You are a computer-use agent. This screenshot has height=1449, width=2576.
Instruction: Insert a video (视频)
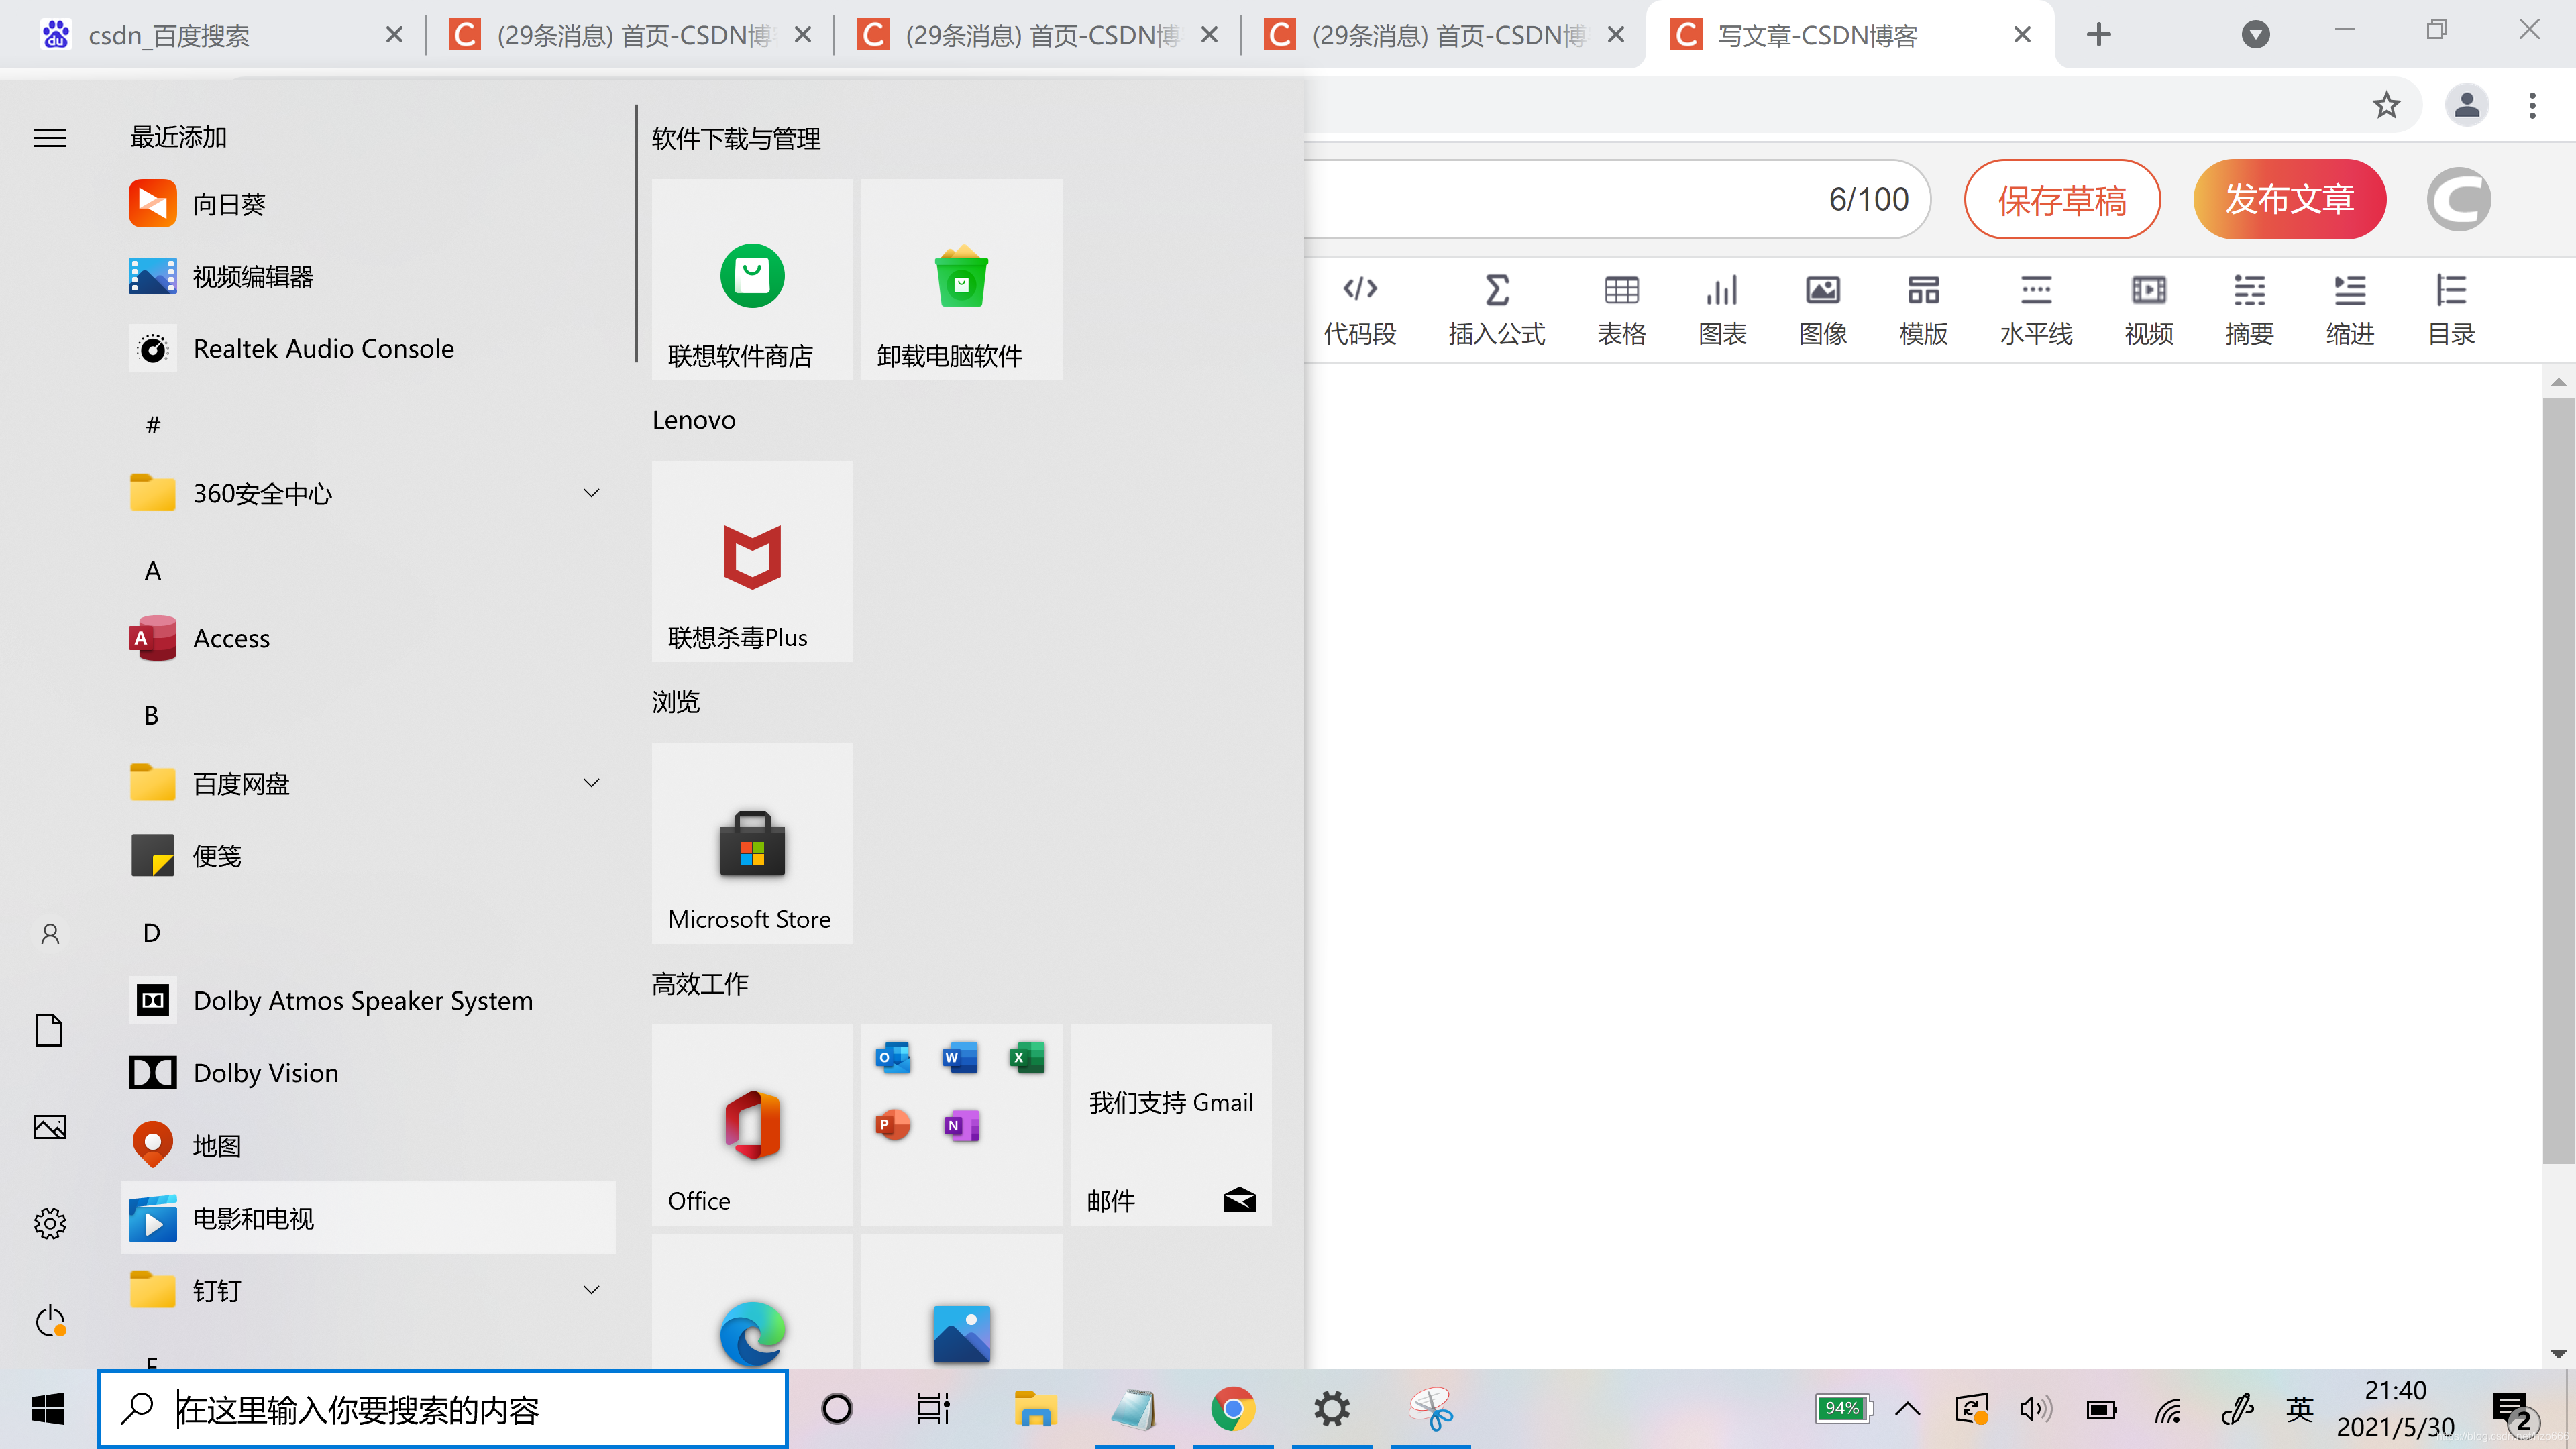2148,311
